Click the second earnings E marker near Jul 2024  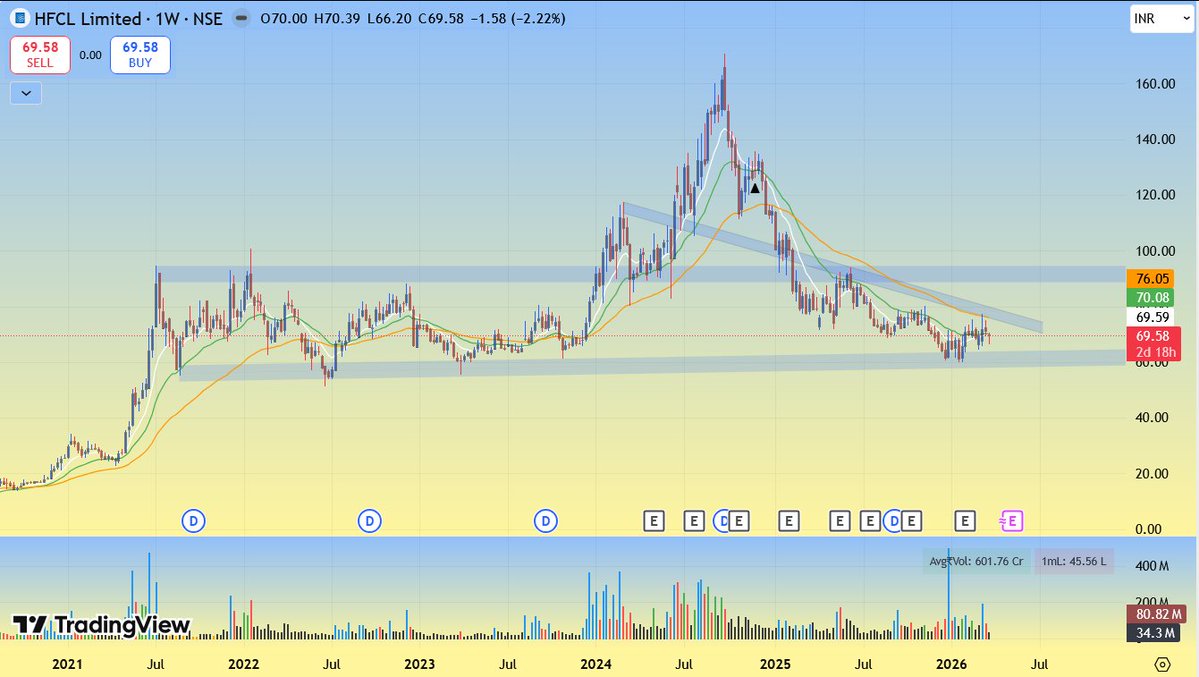click(694, 522)
